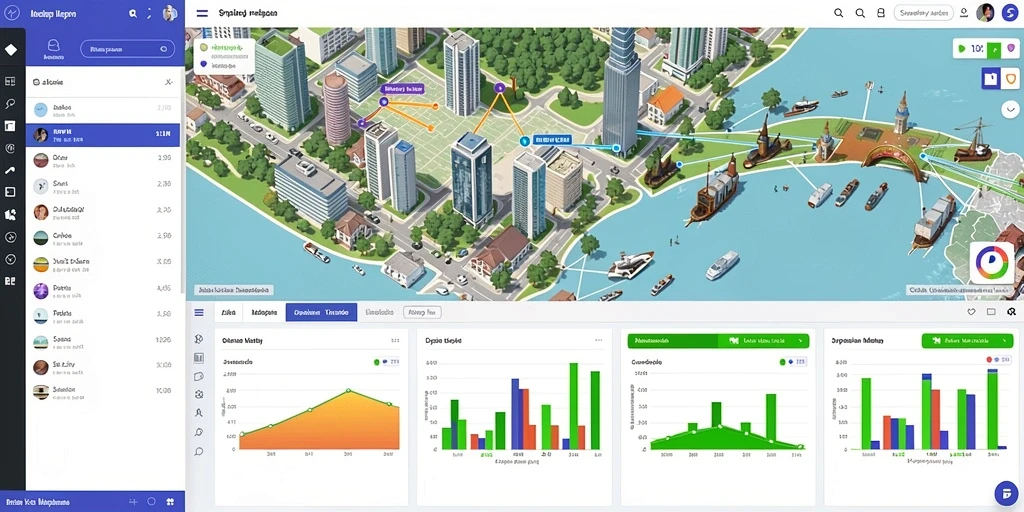Select the highlighted blue tab above charts

pos(321,312)
